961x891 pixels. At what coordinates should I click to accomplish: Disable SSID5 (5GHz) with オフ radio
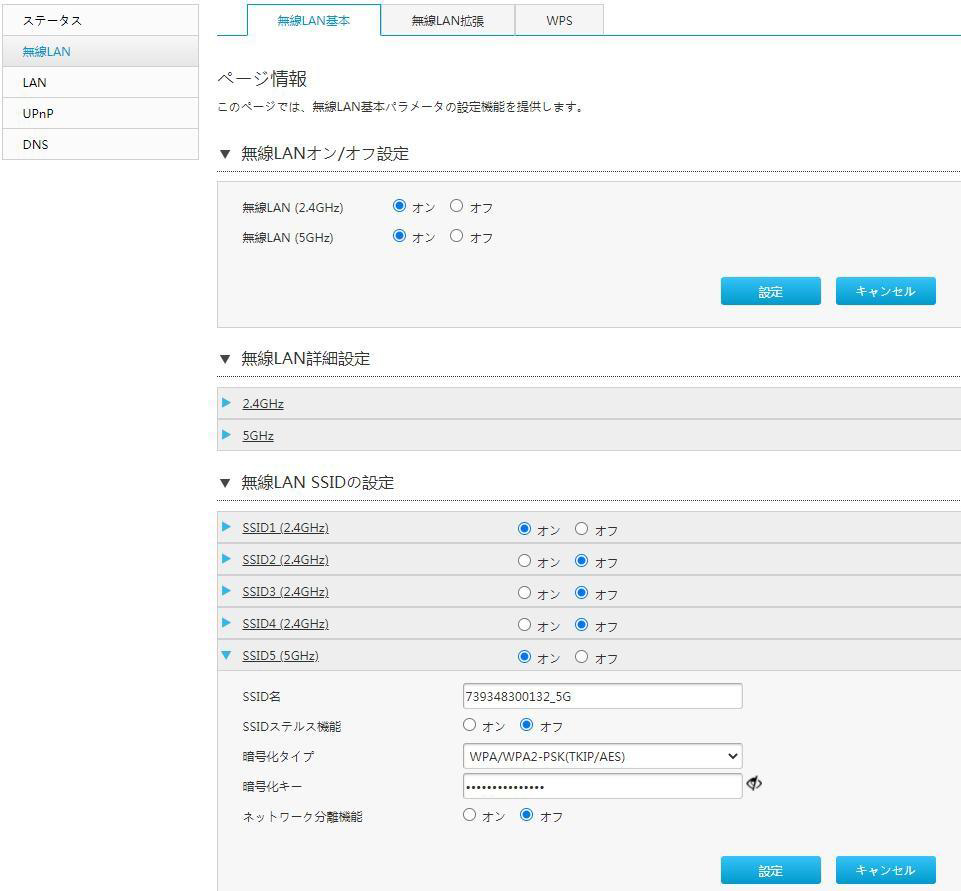pyautogui.click(x=582, y=656)
